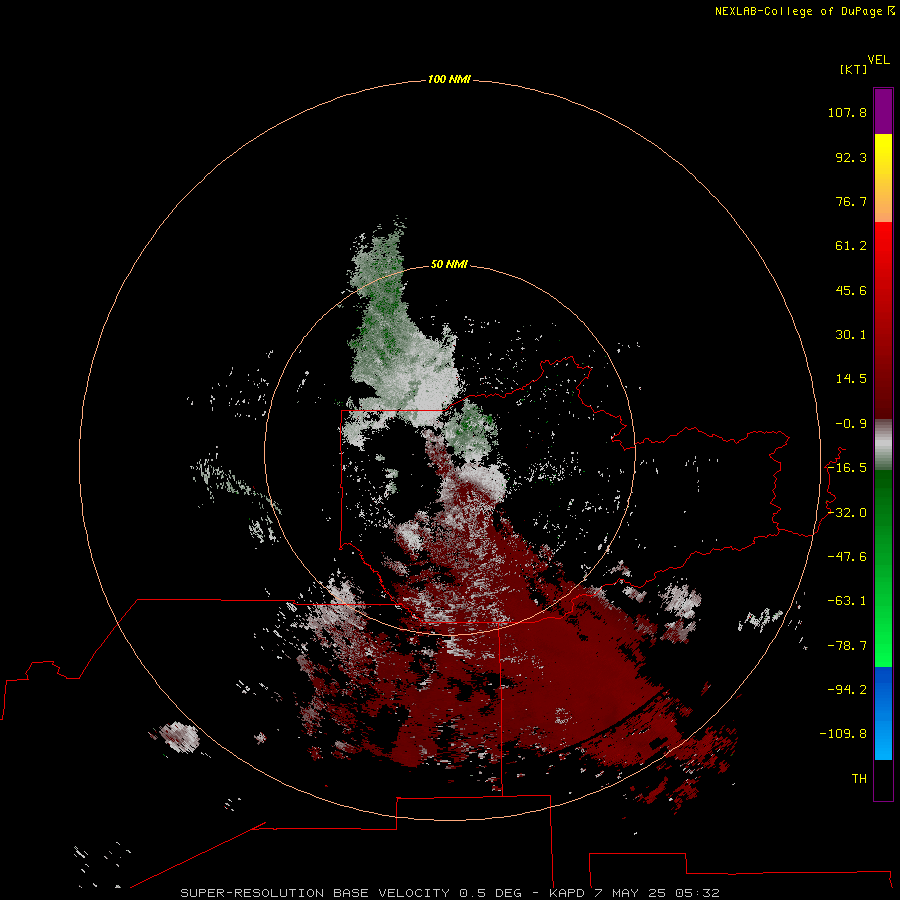Click the NEXLAB-College of DuPage watermark text
The width and height of the screenshot is (900, 900).
pos(804,11)
